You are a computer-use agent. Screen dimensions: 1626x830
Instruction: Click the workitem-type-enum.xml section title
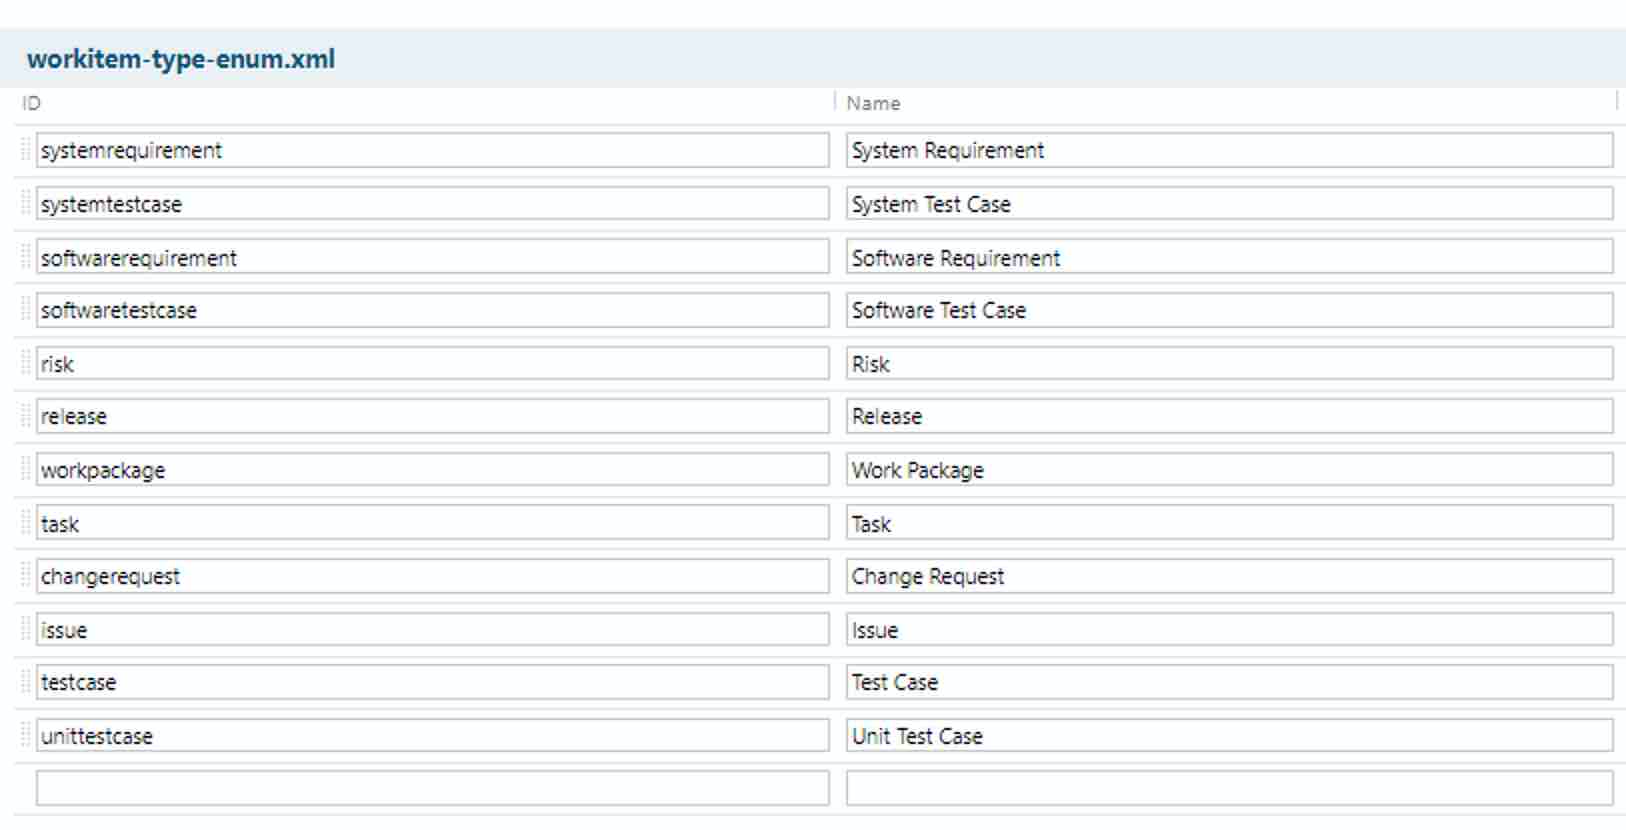tap(181, 59)
